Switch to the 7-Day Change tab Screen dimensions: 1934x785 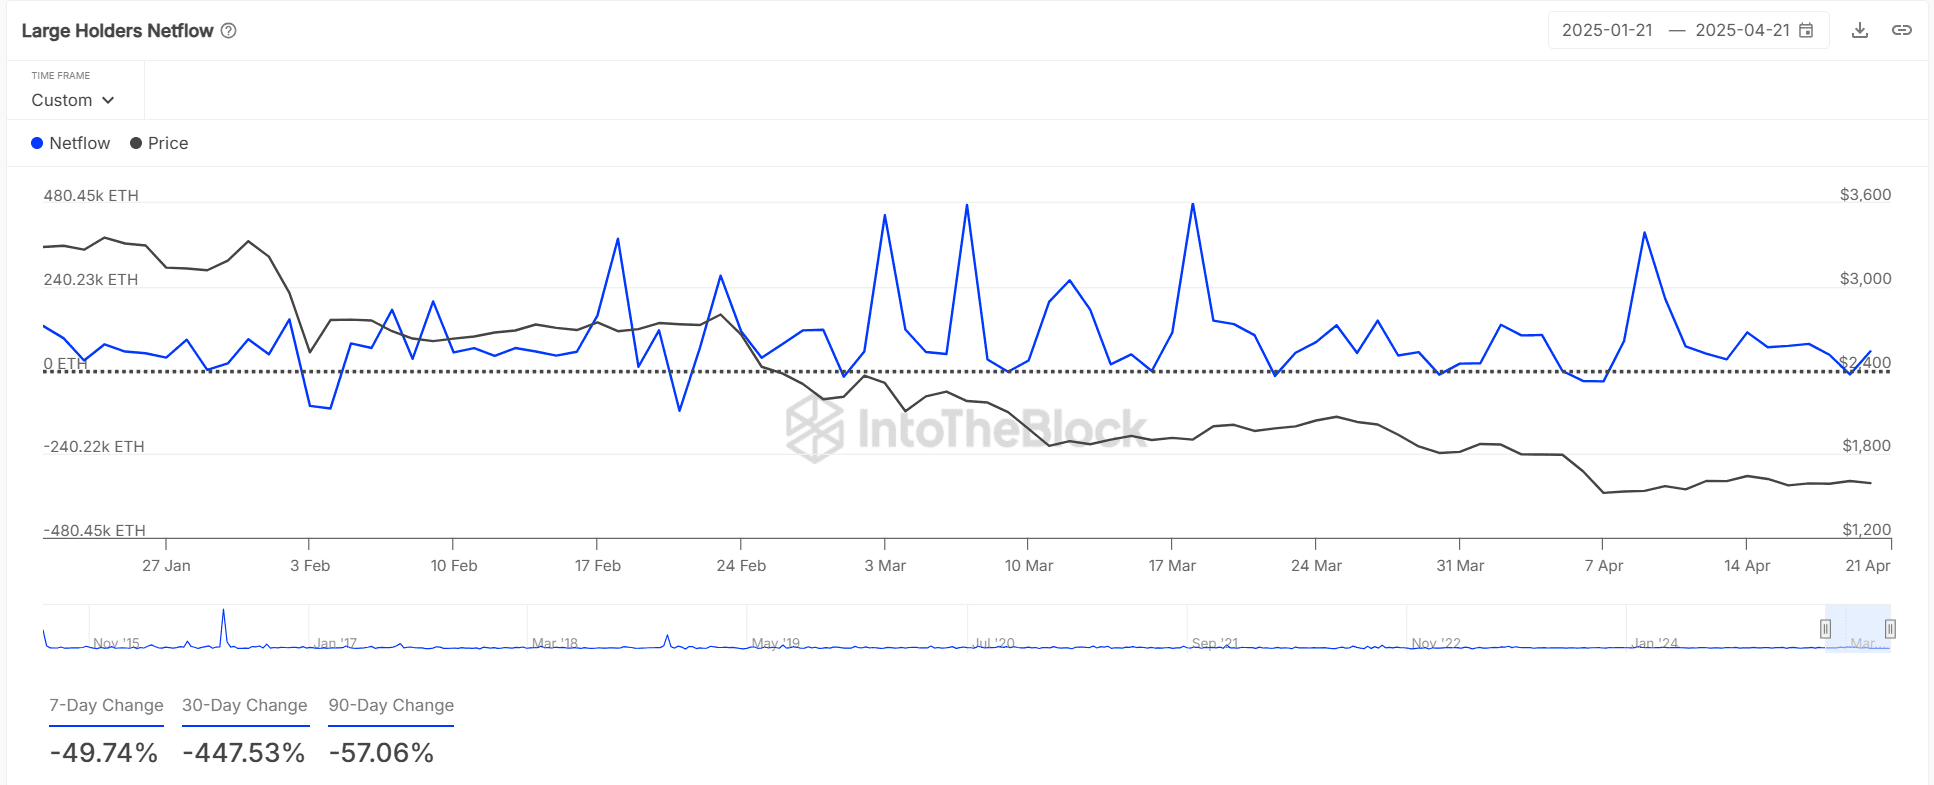click(x=106, y=705)
